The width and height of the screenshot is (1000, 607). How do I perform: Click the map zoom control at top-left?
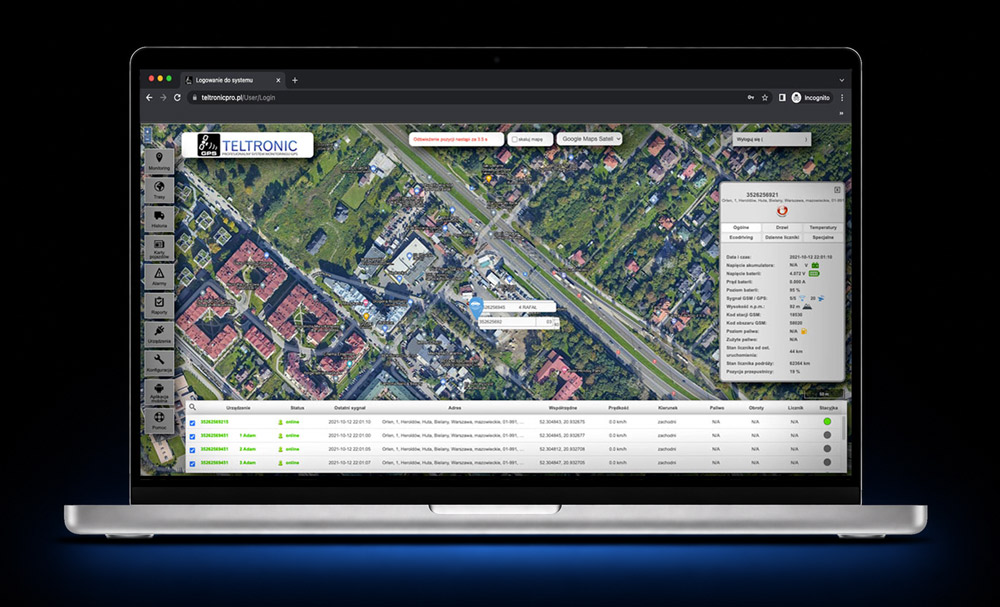(x=147, y=135)
